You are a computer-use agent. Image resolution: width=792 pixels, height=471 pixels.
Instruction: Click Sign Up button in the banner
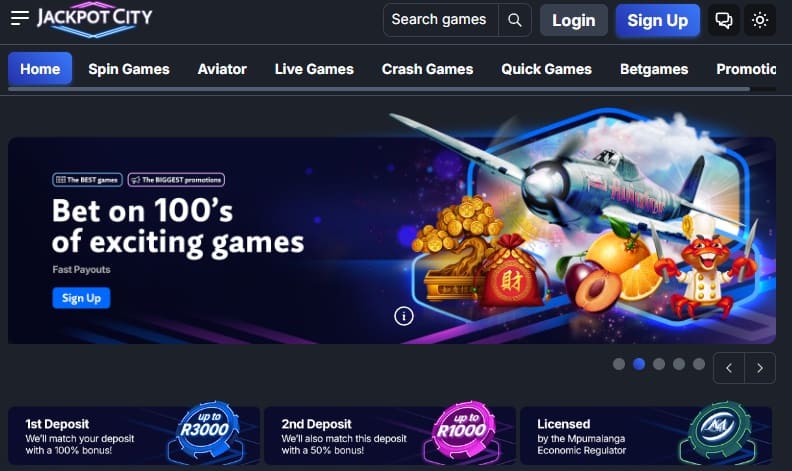[81, 298]
